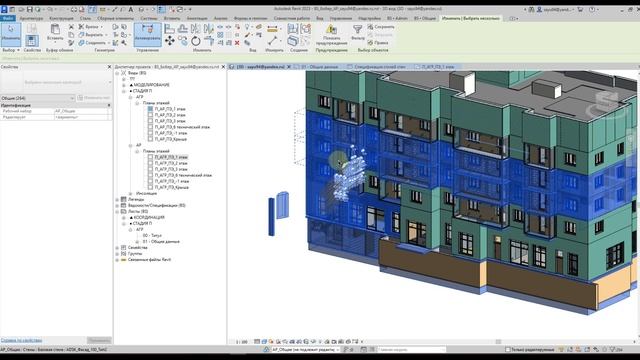Open the Свойства palette icon
The width and height of the screenshot is (640, 360).
point(31,40)
